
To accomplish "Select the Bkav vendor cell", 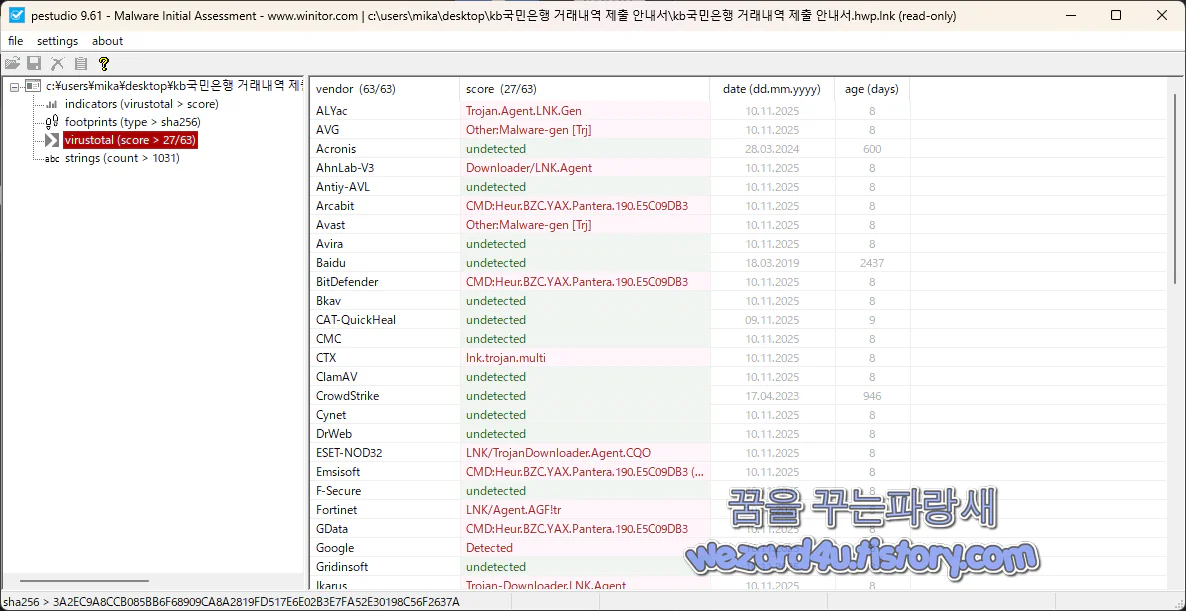I will click(384, 301).
